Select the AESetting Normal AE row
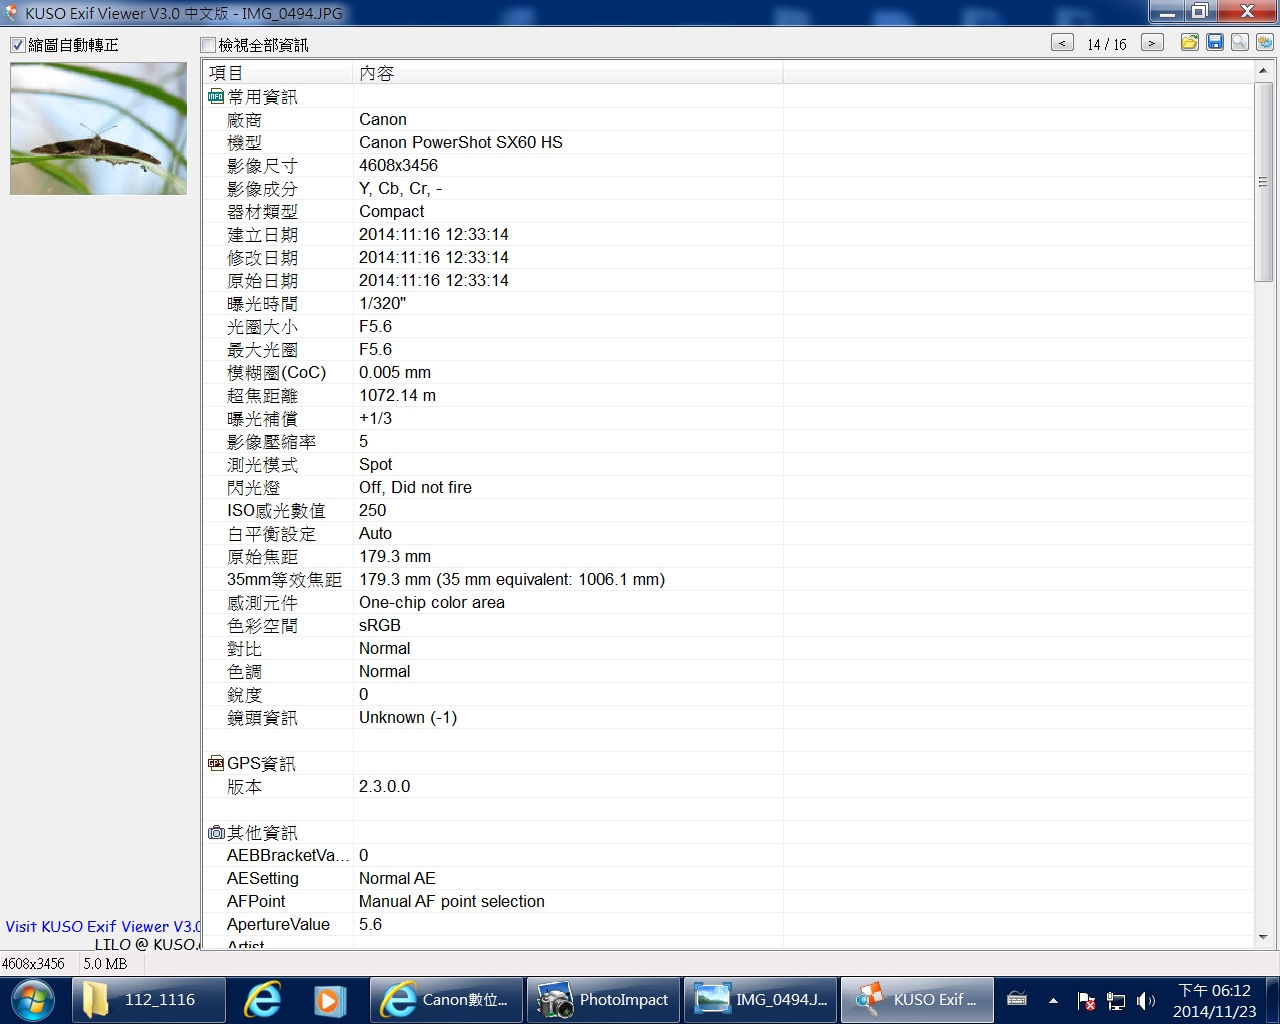This screenshot has width=1280, height=1024. pos(728,878)
